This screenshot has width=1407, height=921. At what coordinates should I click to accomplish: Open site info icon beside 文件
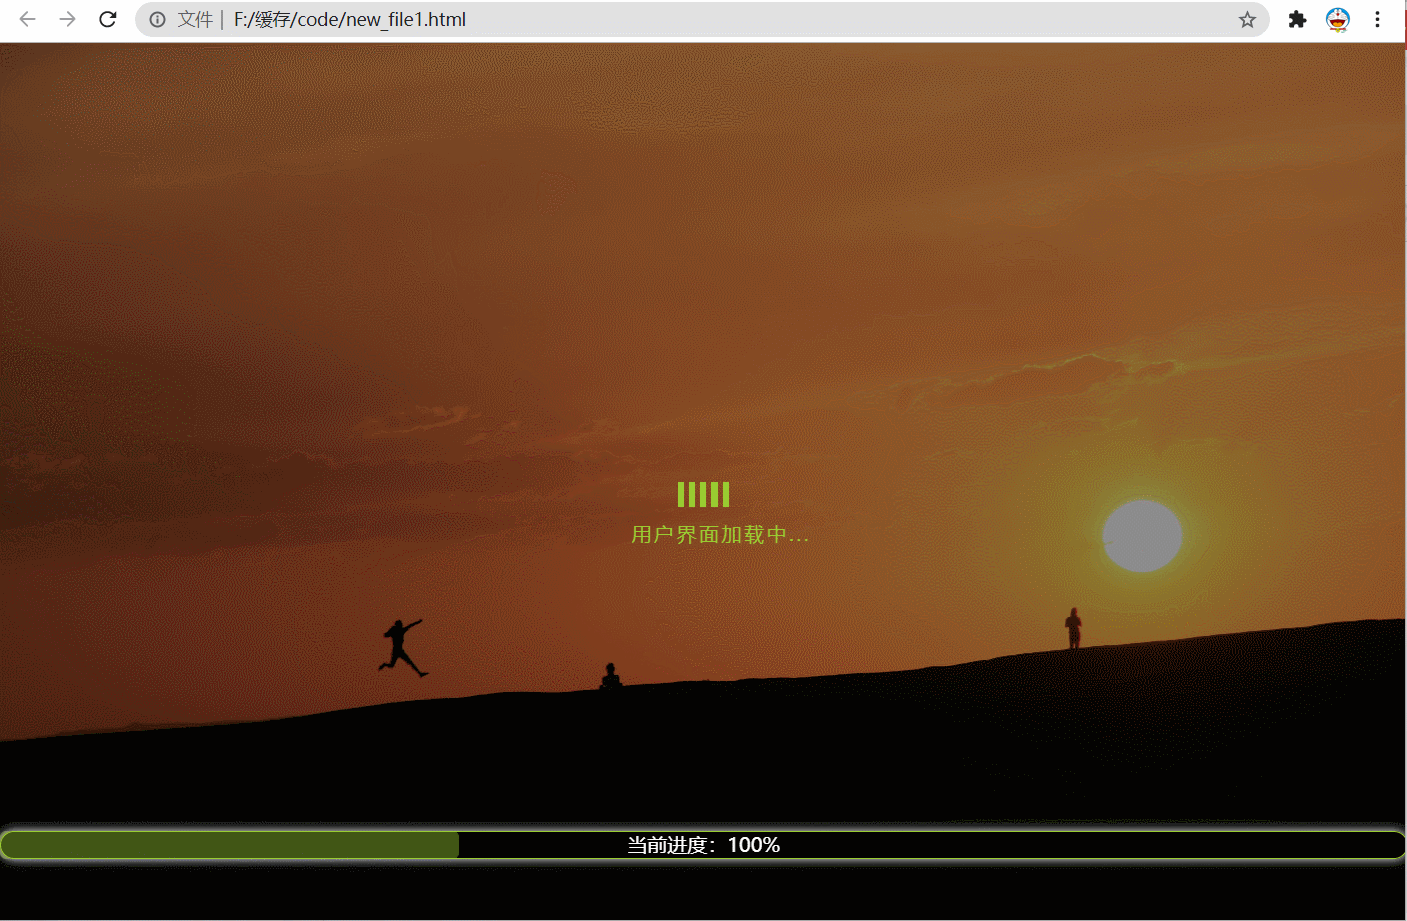(157, 19)
